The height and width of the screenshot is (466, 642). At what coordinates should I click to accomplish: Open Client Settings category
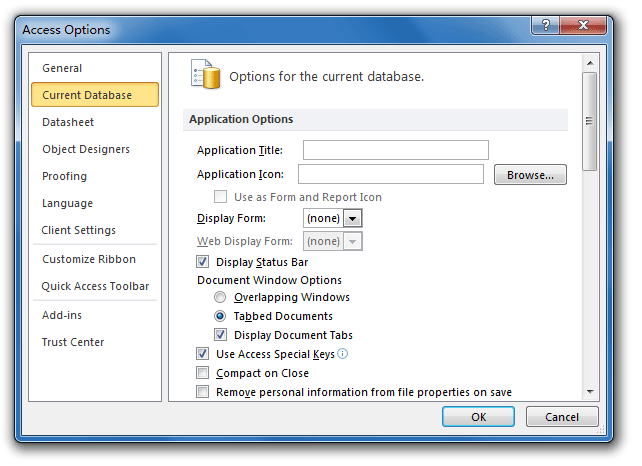point(95,230)
